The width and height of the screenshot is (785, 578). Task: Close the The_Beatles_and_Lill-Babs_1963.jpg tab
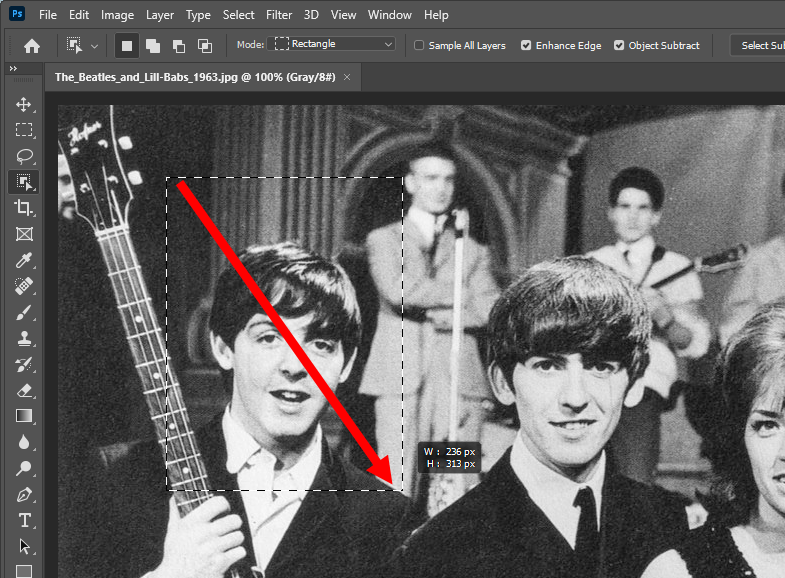[x=347, y=77]
